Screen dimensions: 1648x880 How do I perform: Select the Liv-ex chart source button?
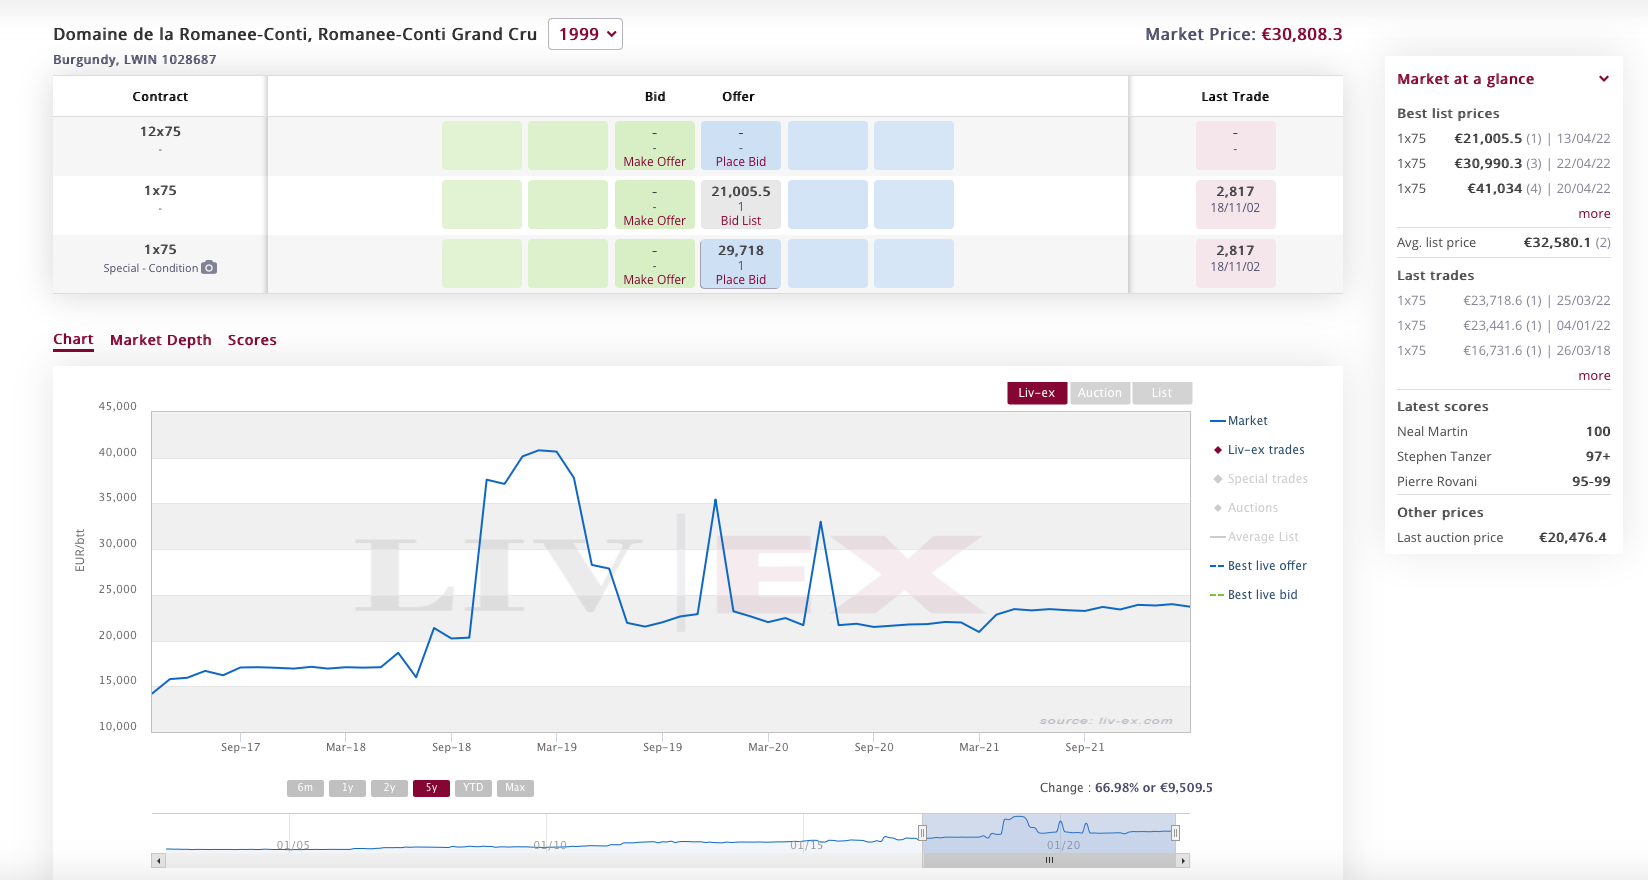[x=1037, y=393]
